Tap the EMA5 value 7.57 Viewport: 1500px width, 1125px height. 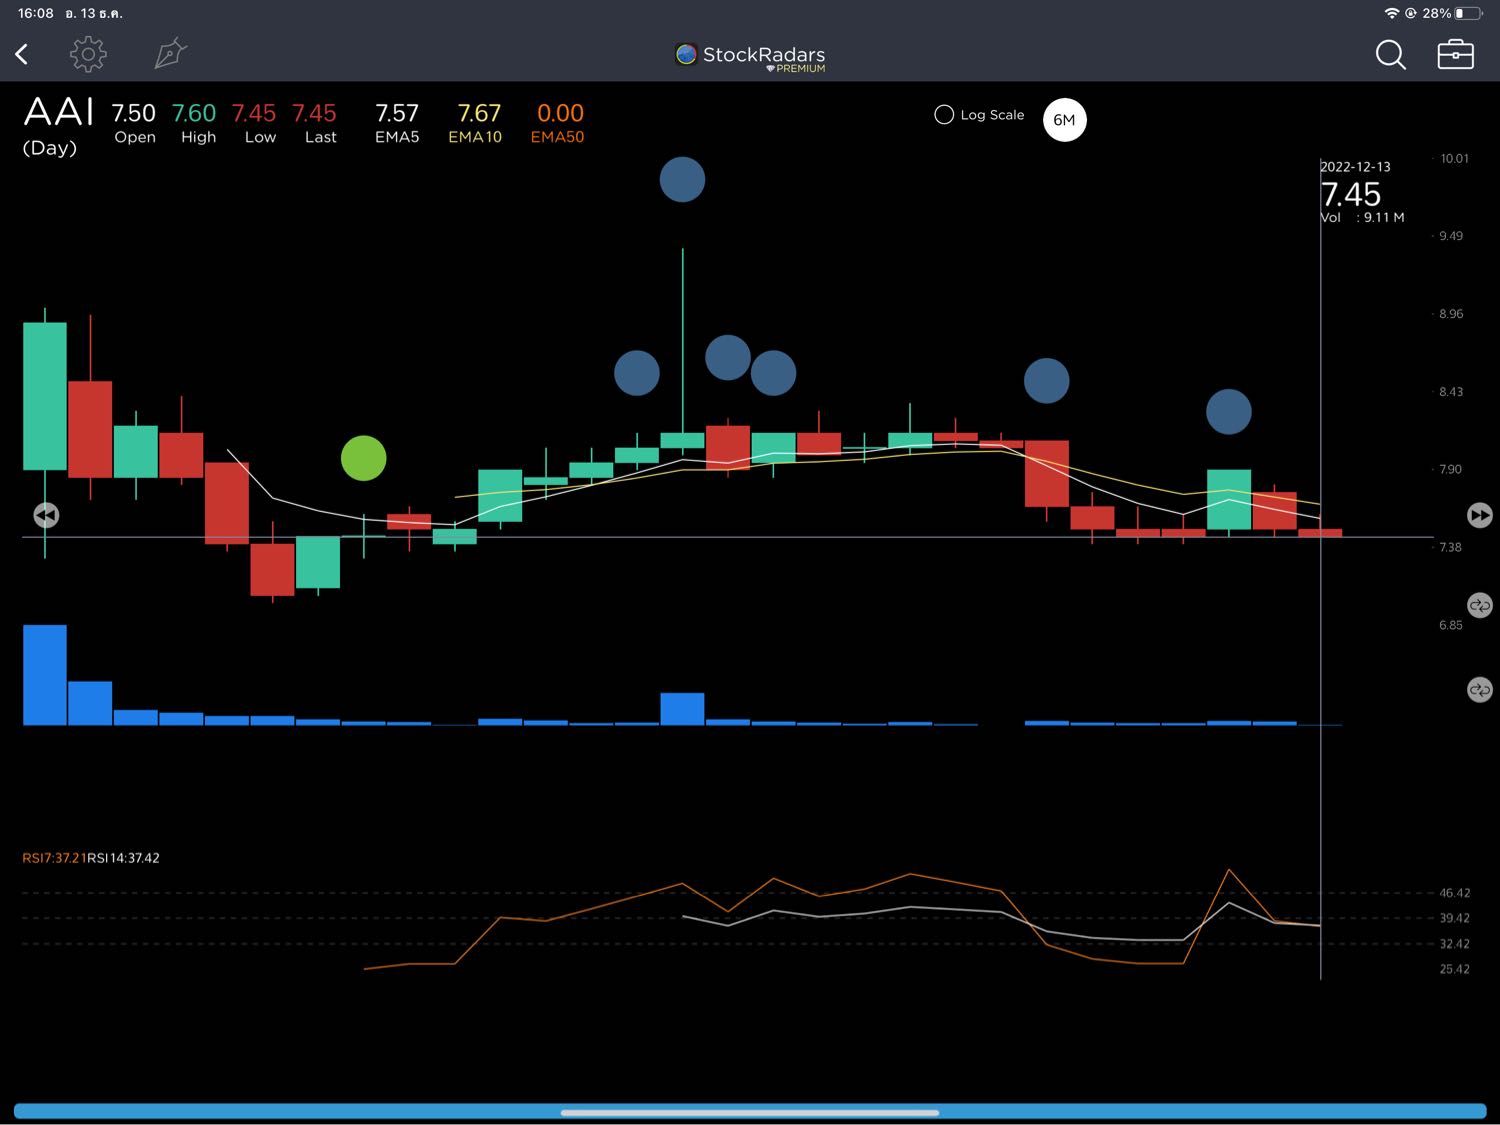(x=397, y=113)
